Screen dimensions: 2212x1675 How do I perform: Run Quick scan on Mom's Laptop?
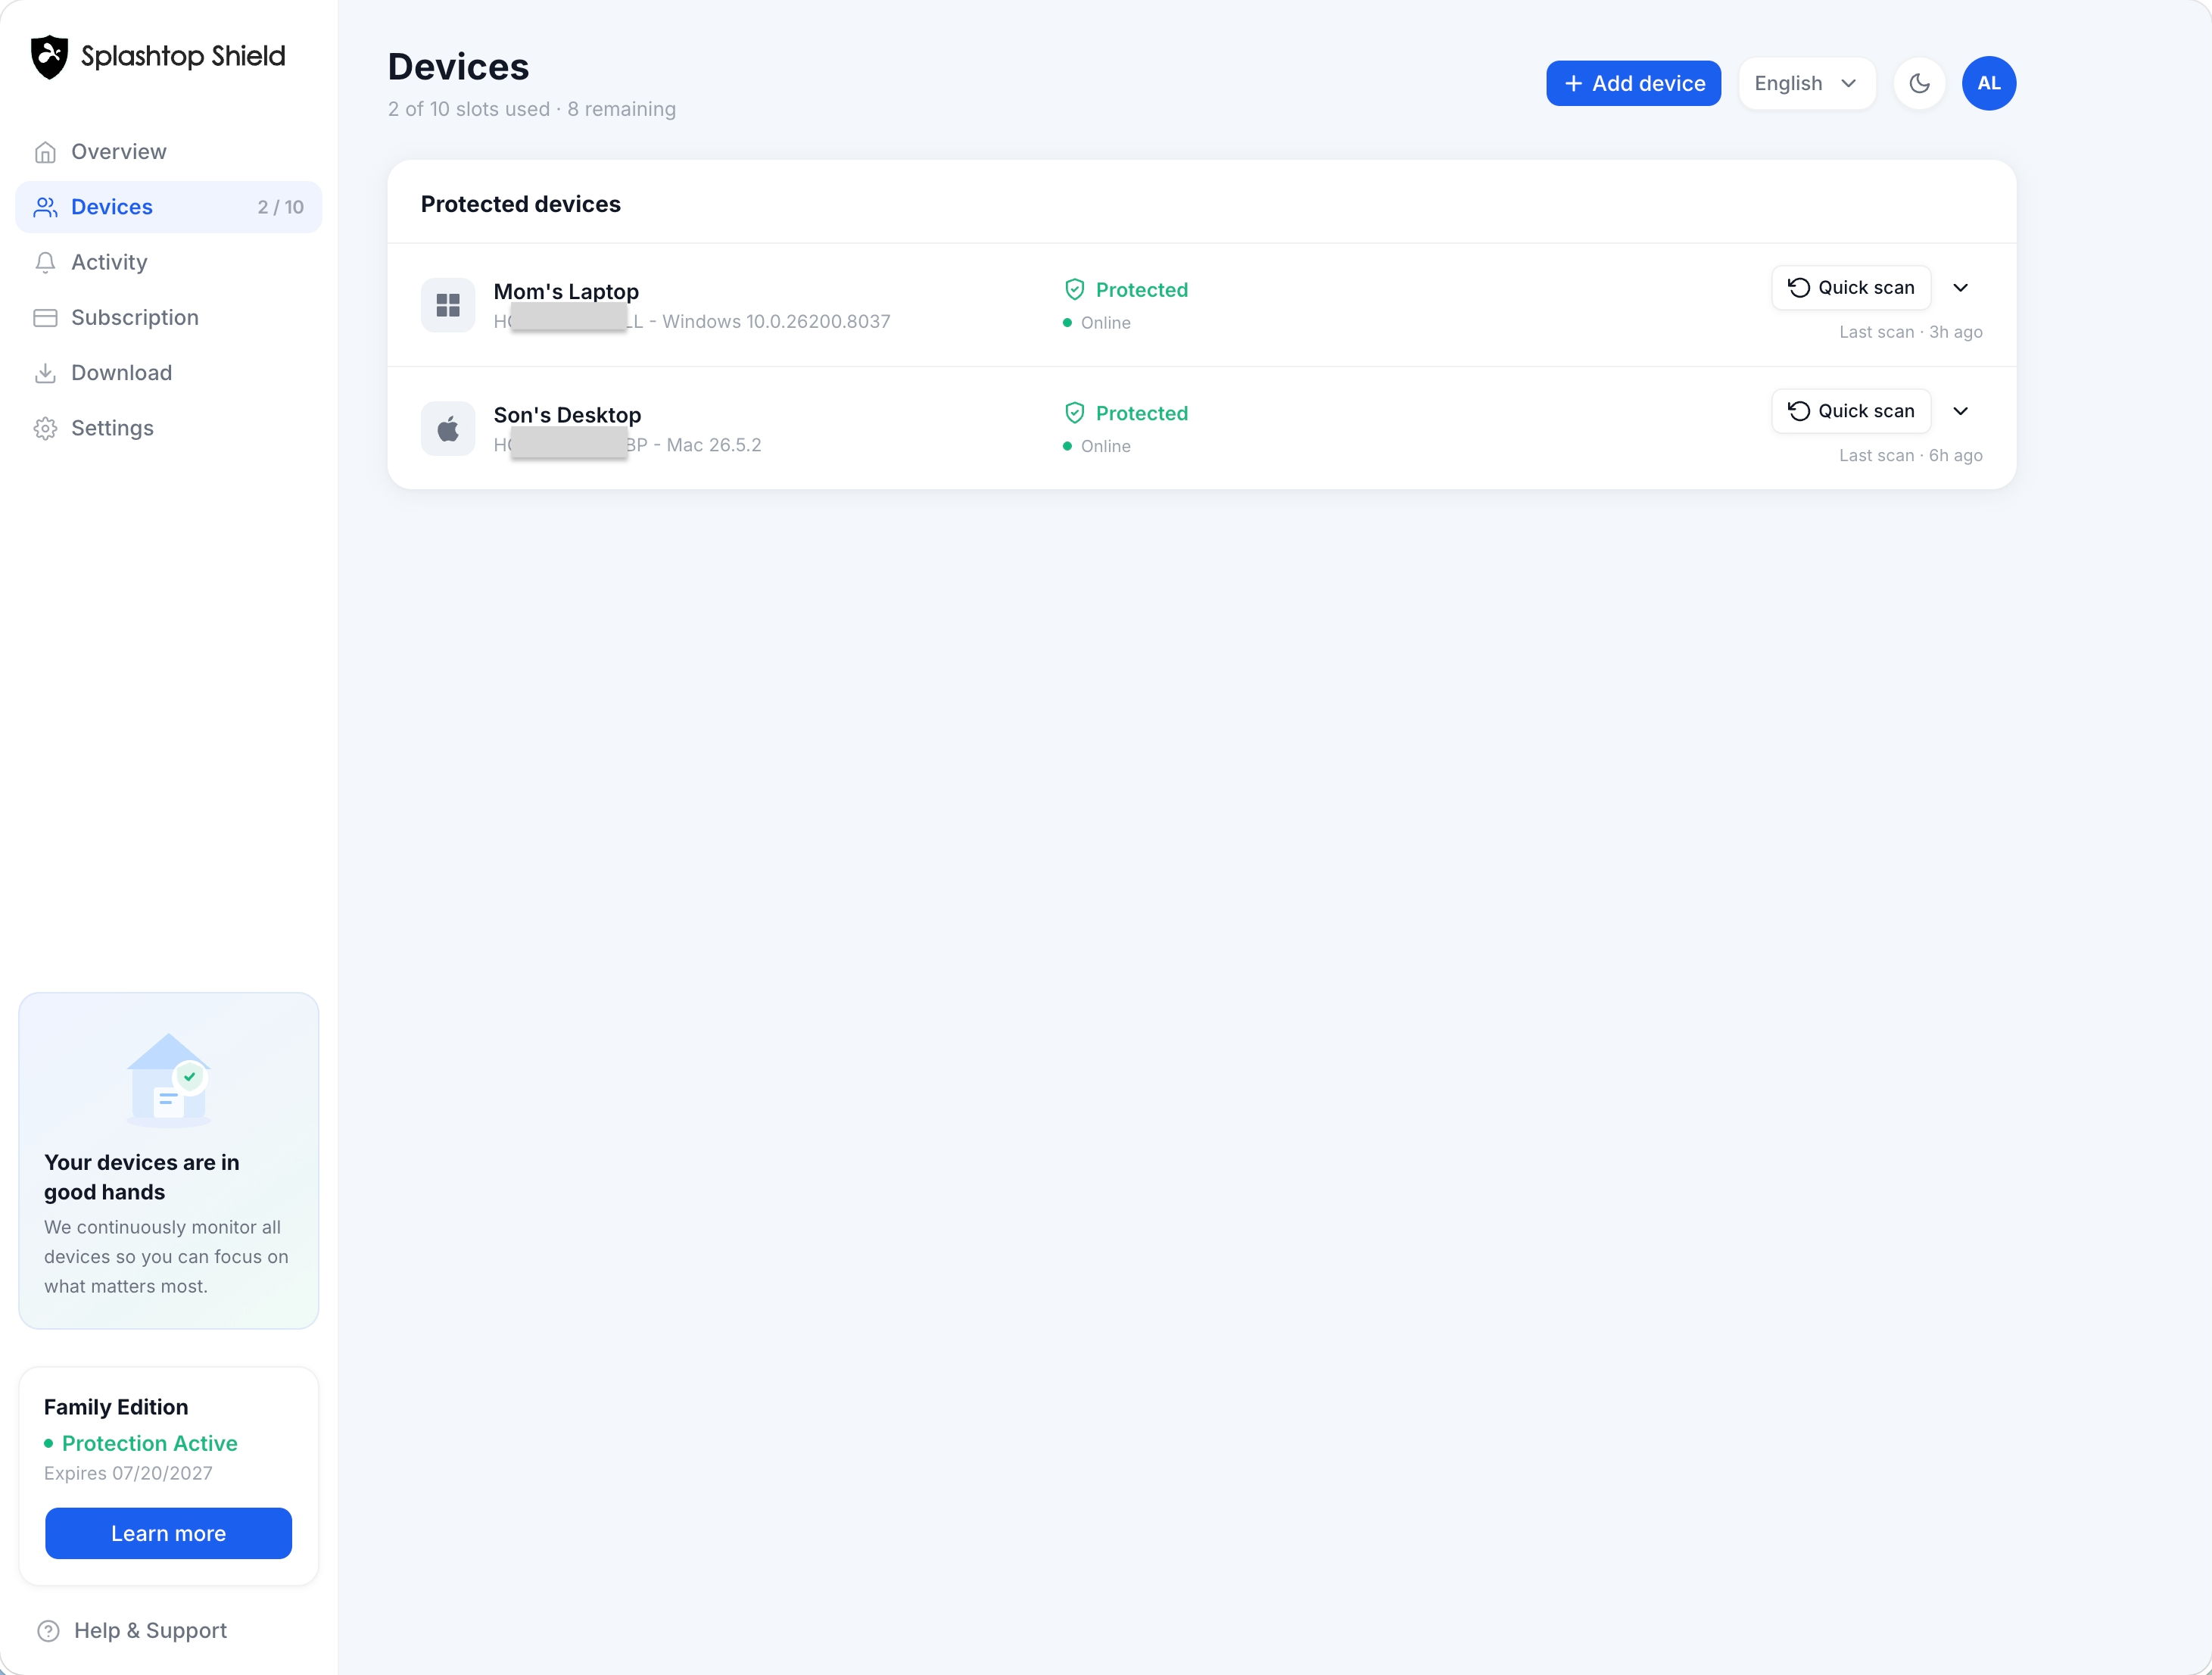point(1851,288)
